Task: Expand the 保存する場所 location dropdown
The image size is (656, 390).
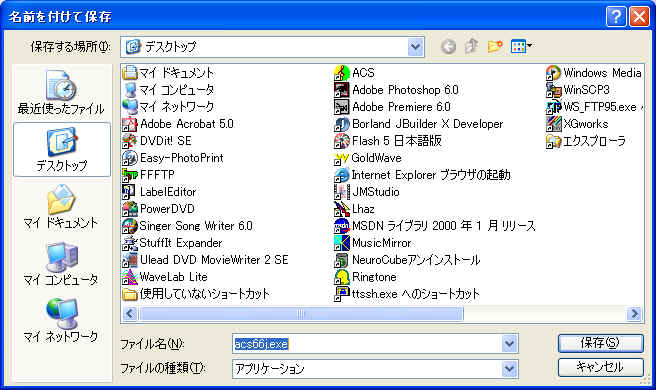Action: (x=415, y=46)
